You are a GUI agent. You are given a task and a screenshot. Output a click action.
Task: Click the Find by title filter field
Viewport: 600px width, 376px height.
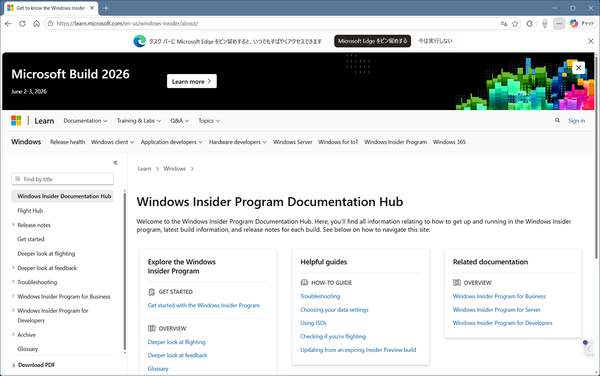(62, 179)
